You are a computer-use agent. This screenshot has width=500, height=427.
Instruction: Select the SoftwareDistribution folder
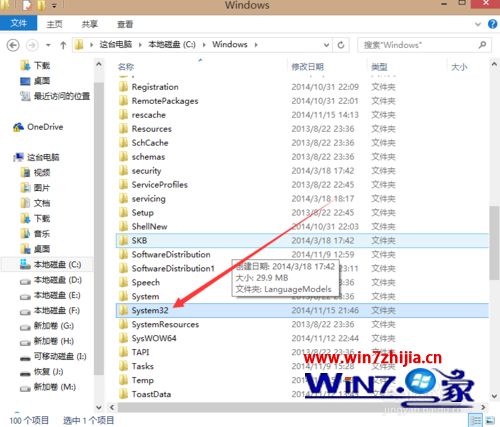click(171, 254)
